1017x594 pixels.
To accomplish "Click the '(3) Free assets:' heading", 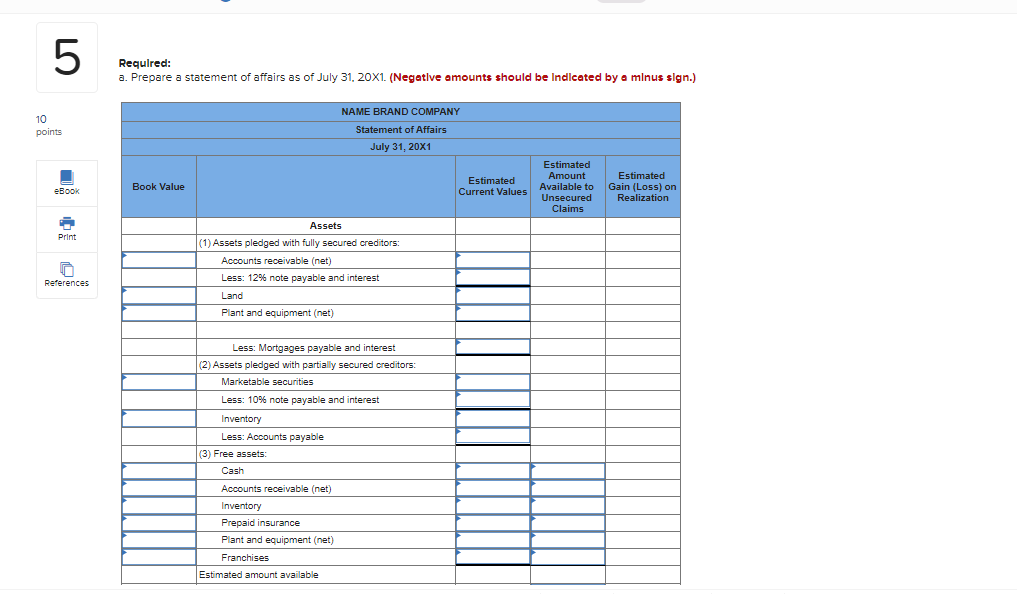I will click(233, 453).
